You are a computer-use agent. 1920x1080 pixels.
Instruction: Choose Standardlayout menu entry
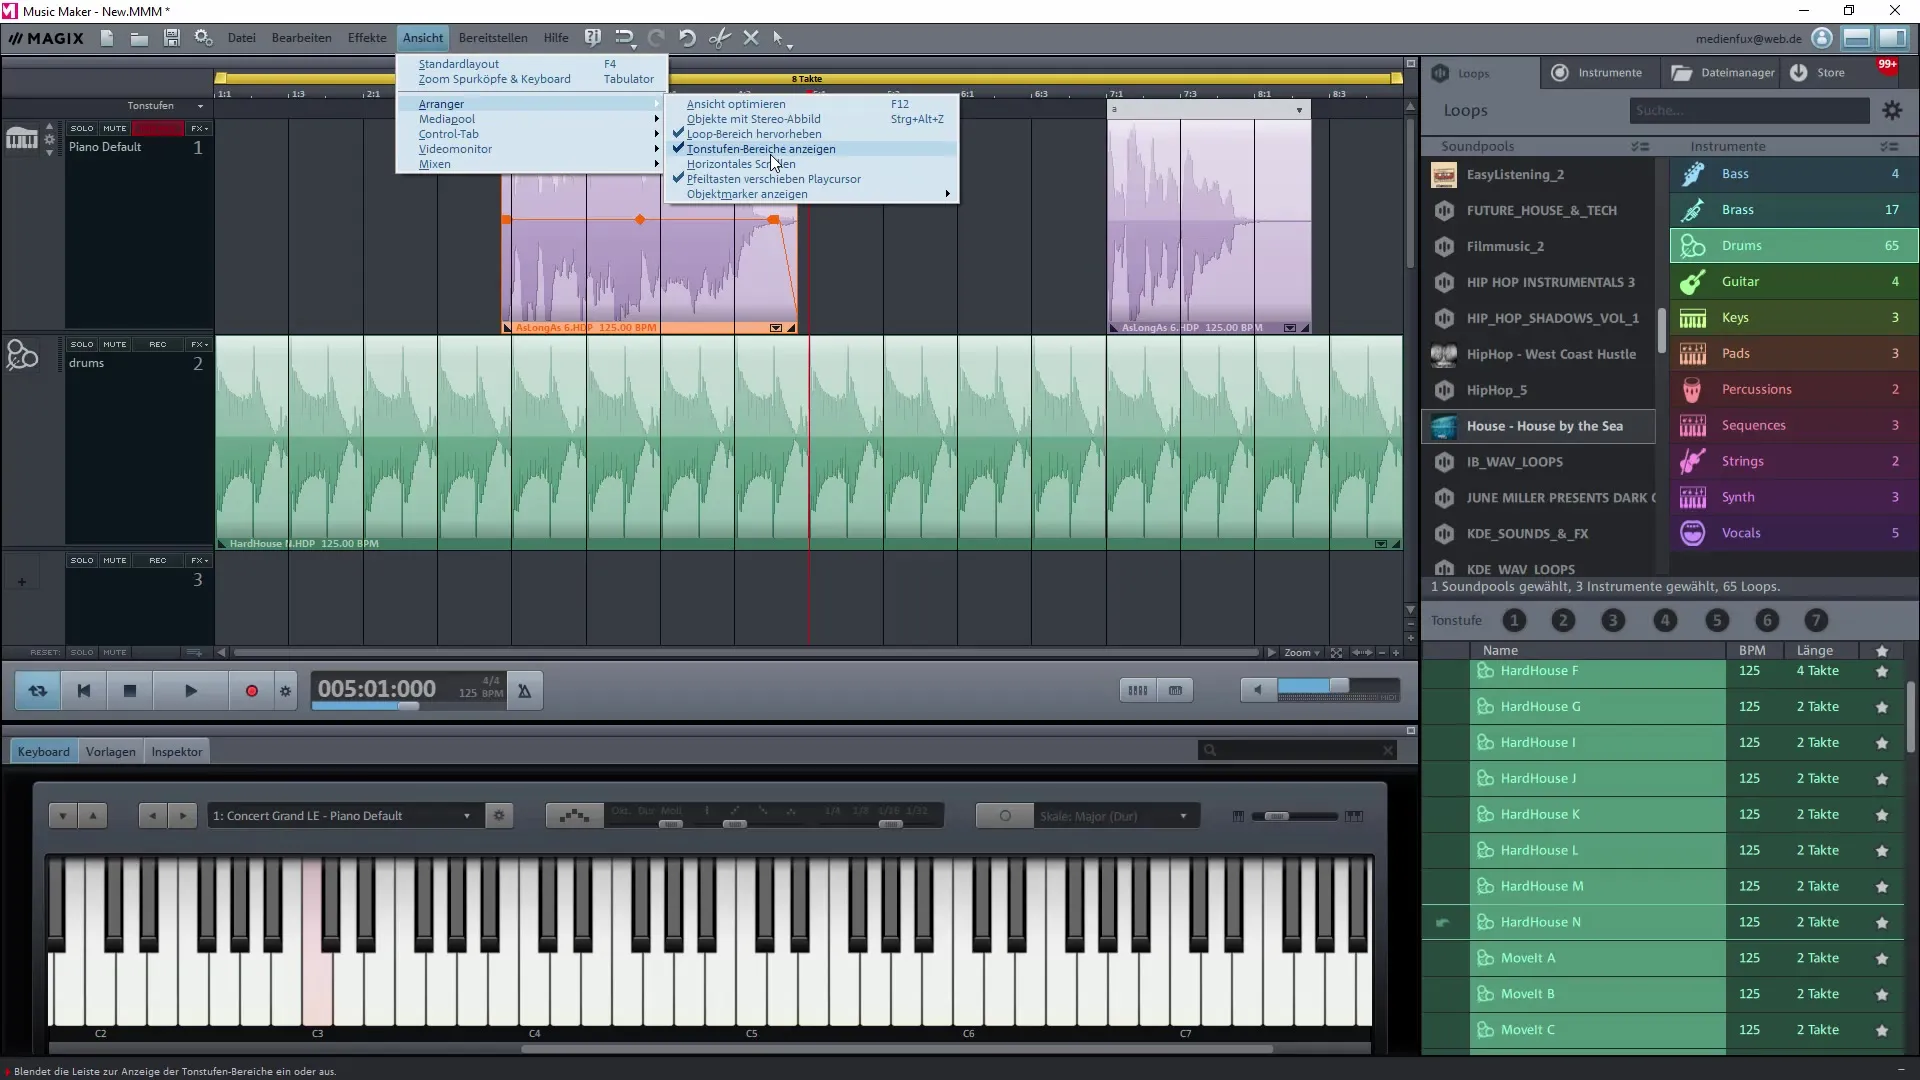point(531,64)
